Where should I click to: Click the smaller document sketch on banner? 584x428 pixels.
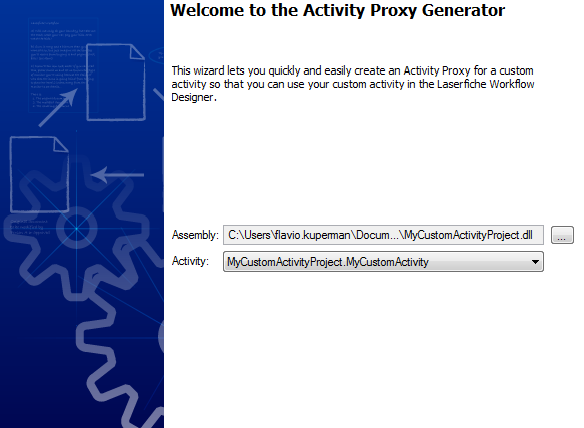pyautogui.click(x=39, y=174)
